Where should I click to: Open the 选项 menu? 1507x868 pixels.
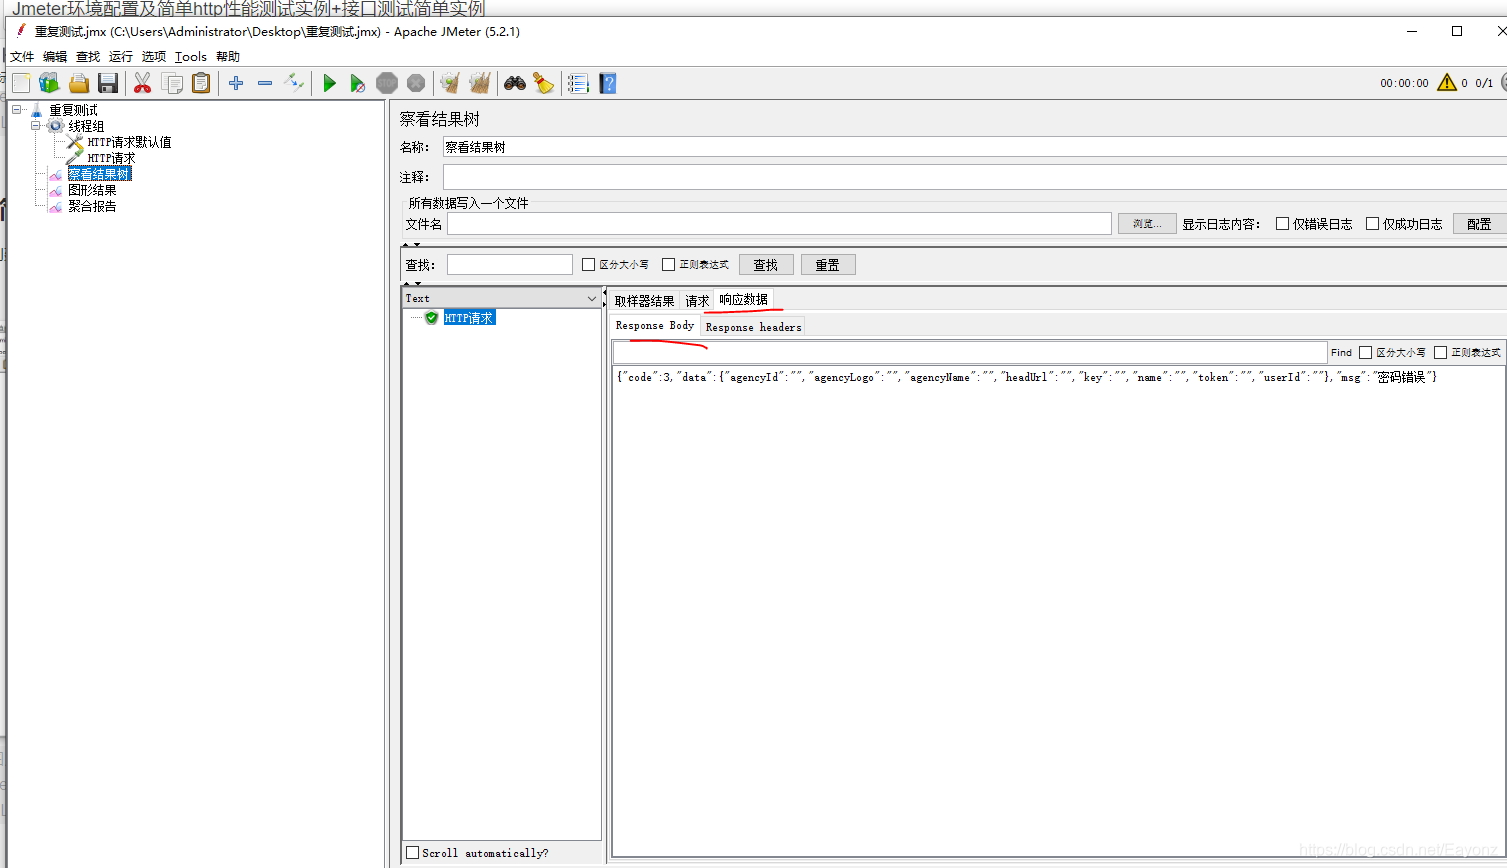154,57
